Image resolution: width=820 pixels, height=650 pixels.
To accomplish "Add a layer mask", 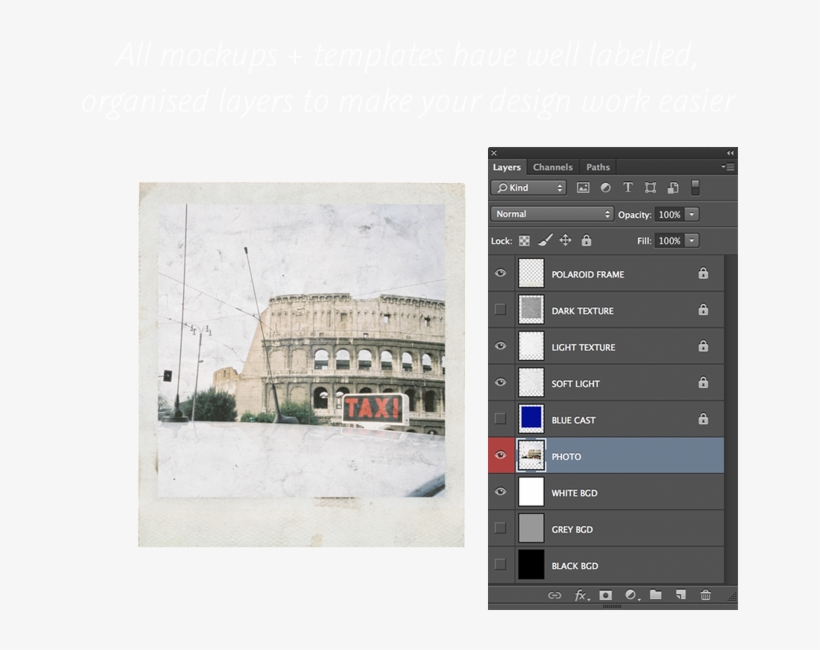I will 606,593.
